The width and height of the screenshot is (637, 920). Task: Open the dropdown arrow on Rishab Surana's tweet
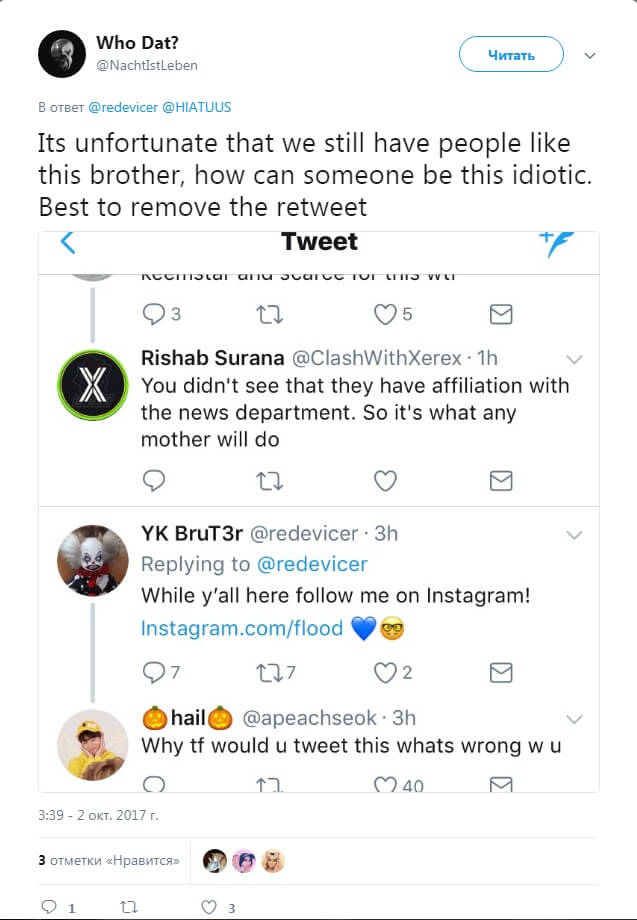pyautogui.click(x=574, y=359)
